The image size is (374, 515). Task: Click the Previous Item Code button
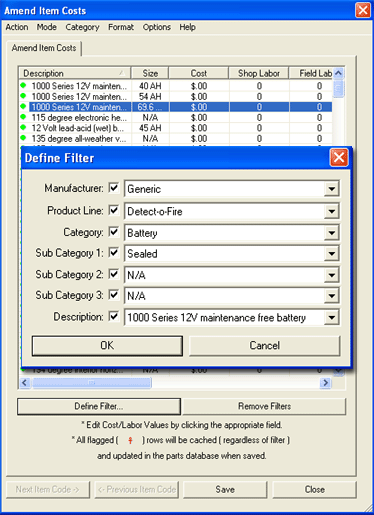[x=137, y=489]
